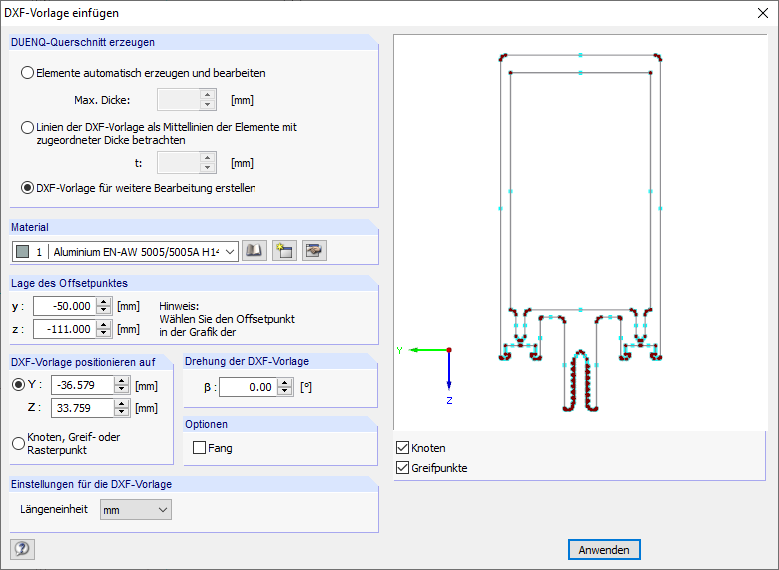Increase β rotation with up arrow
The height and width of the screenshot is (570, 779).
(x=284, y=383)
